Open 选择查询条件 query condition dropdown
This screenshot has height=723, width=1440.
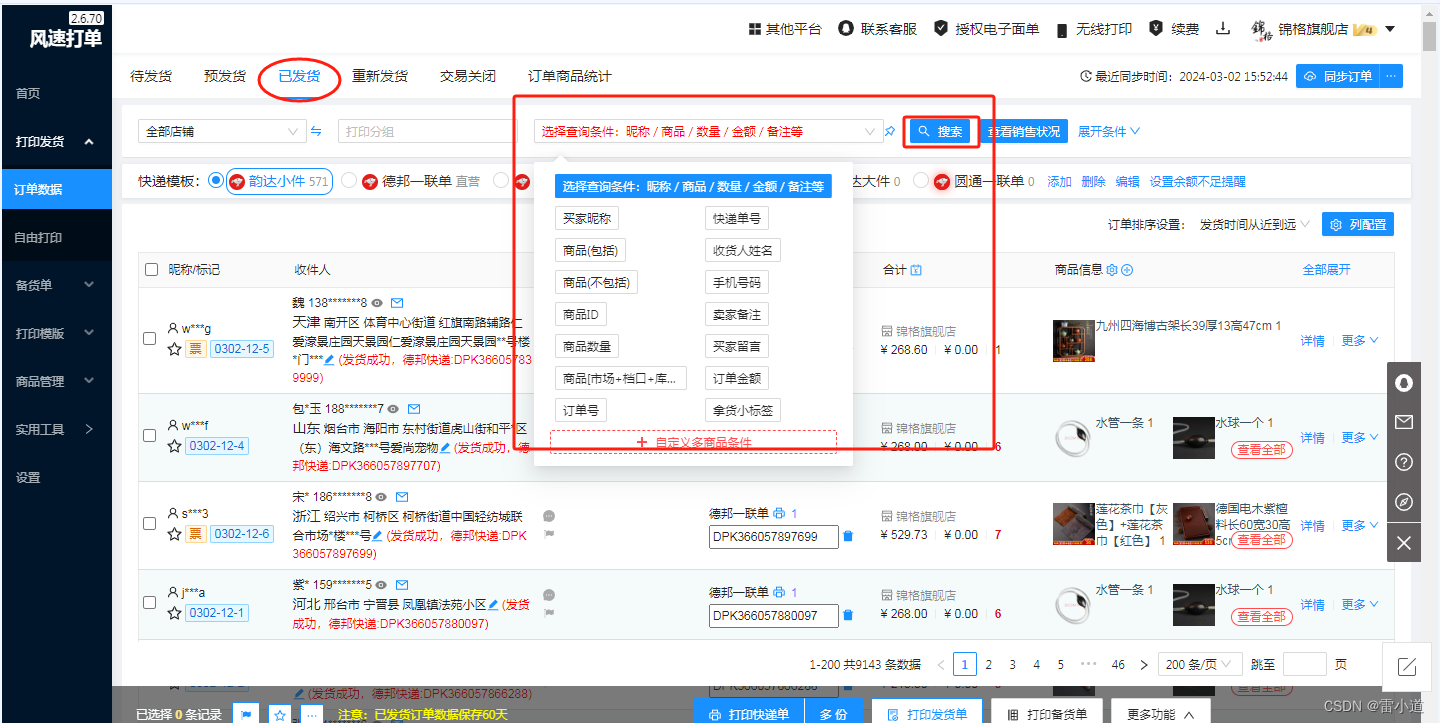(708, 131)
